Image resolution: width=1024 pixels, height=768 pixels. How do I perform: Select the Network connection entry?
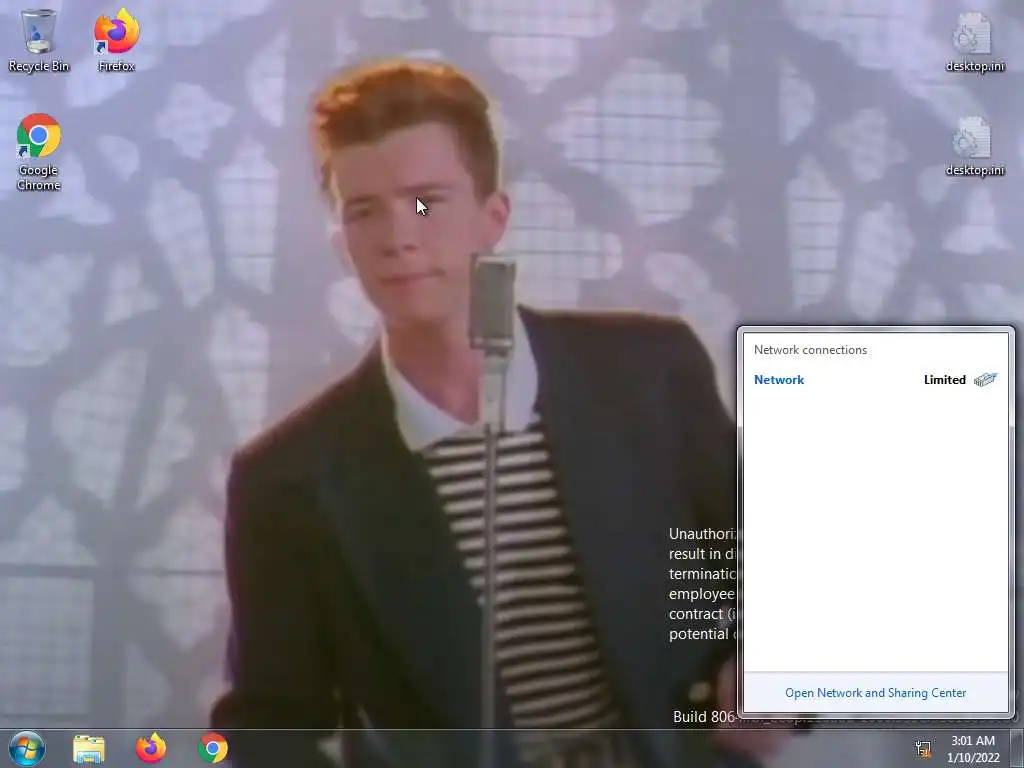coord(876,380)
